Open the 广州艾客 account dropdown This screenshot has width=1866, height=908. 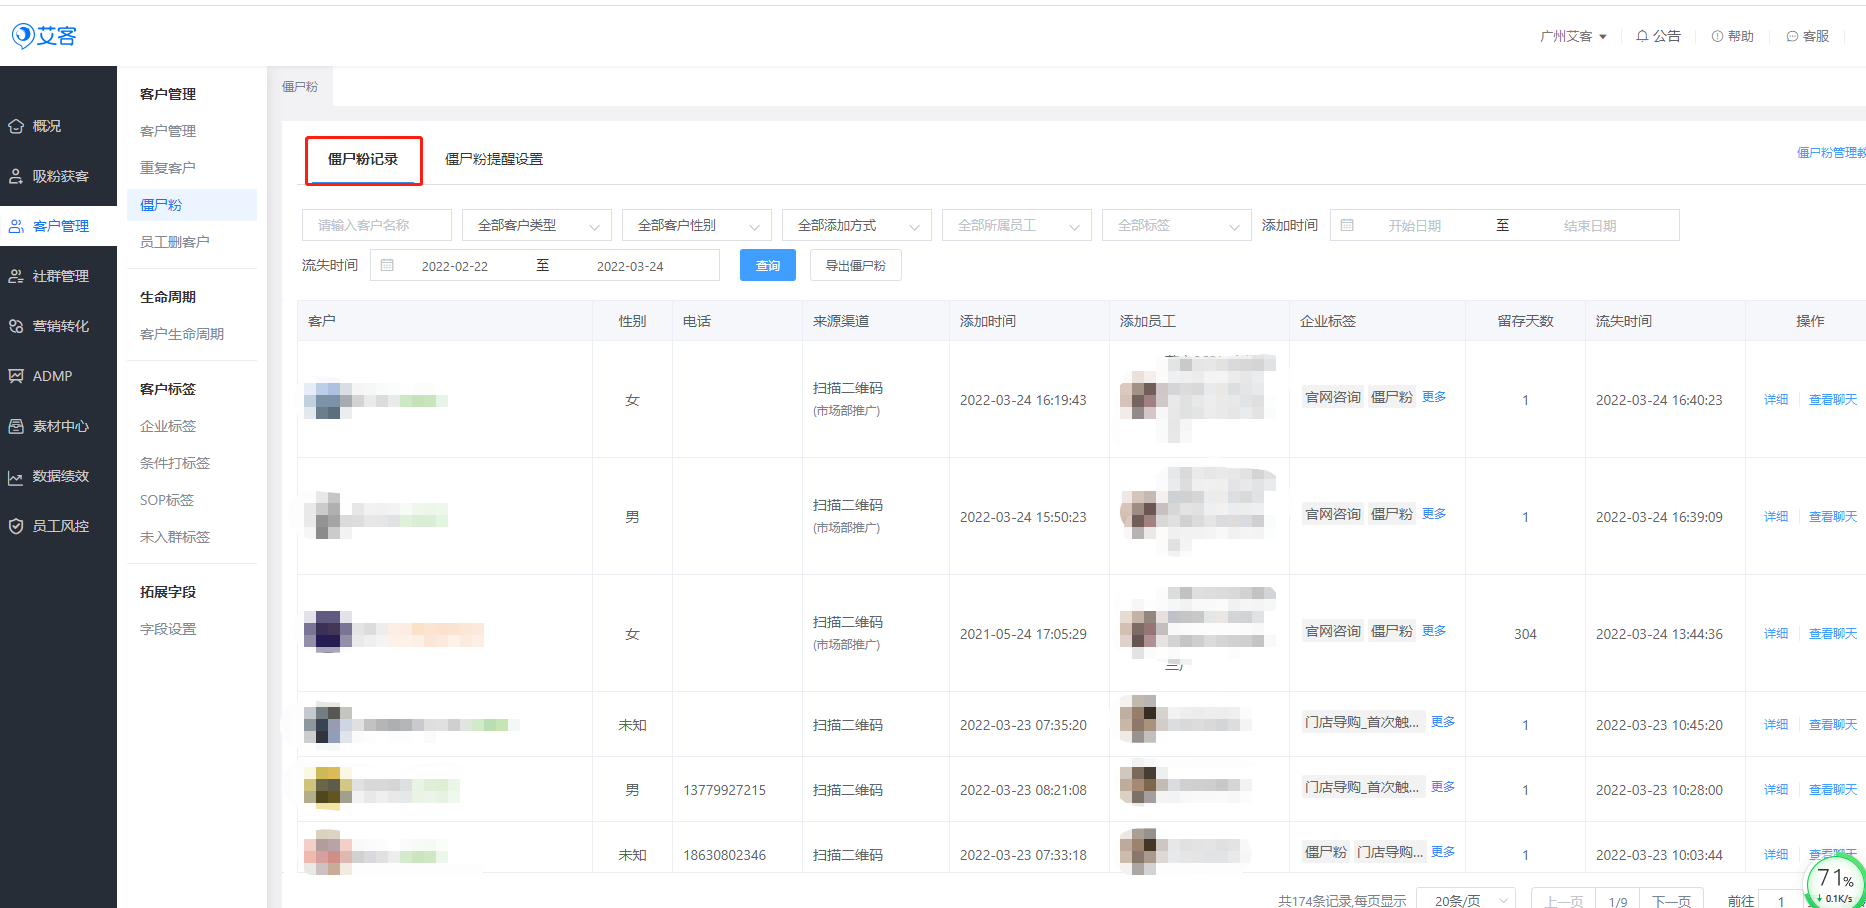1573,36
